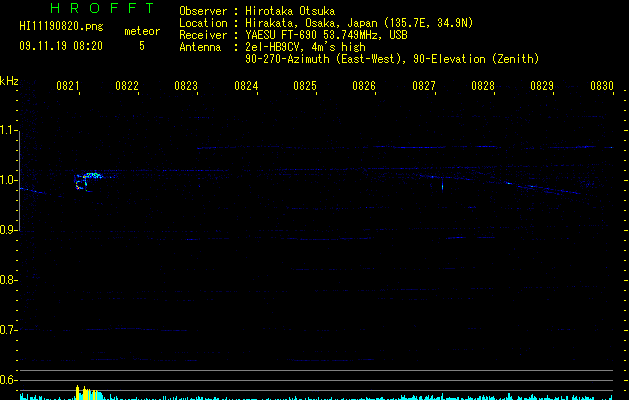Viewport: 629px width, 400px height.
Task: Click the 0.6 kHz axis label
Action: coord(9,380)
